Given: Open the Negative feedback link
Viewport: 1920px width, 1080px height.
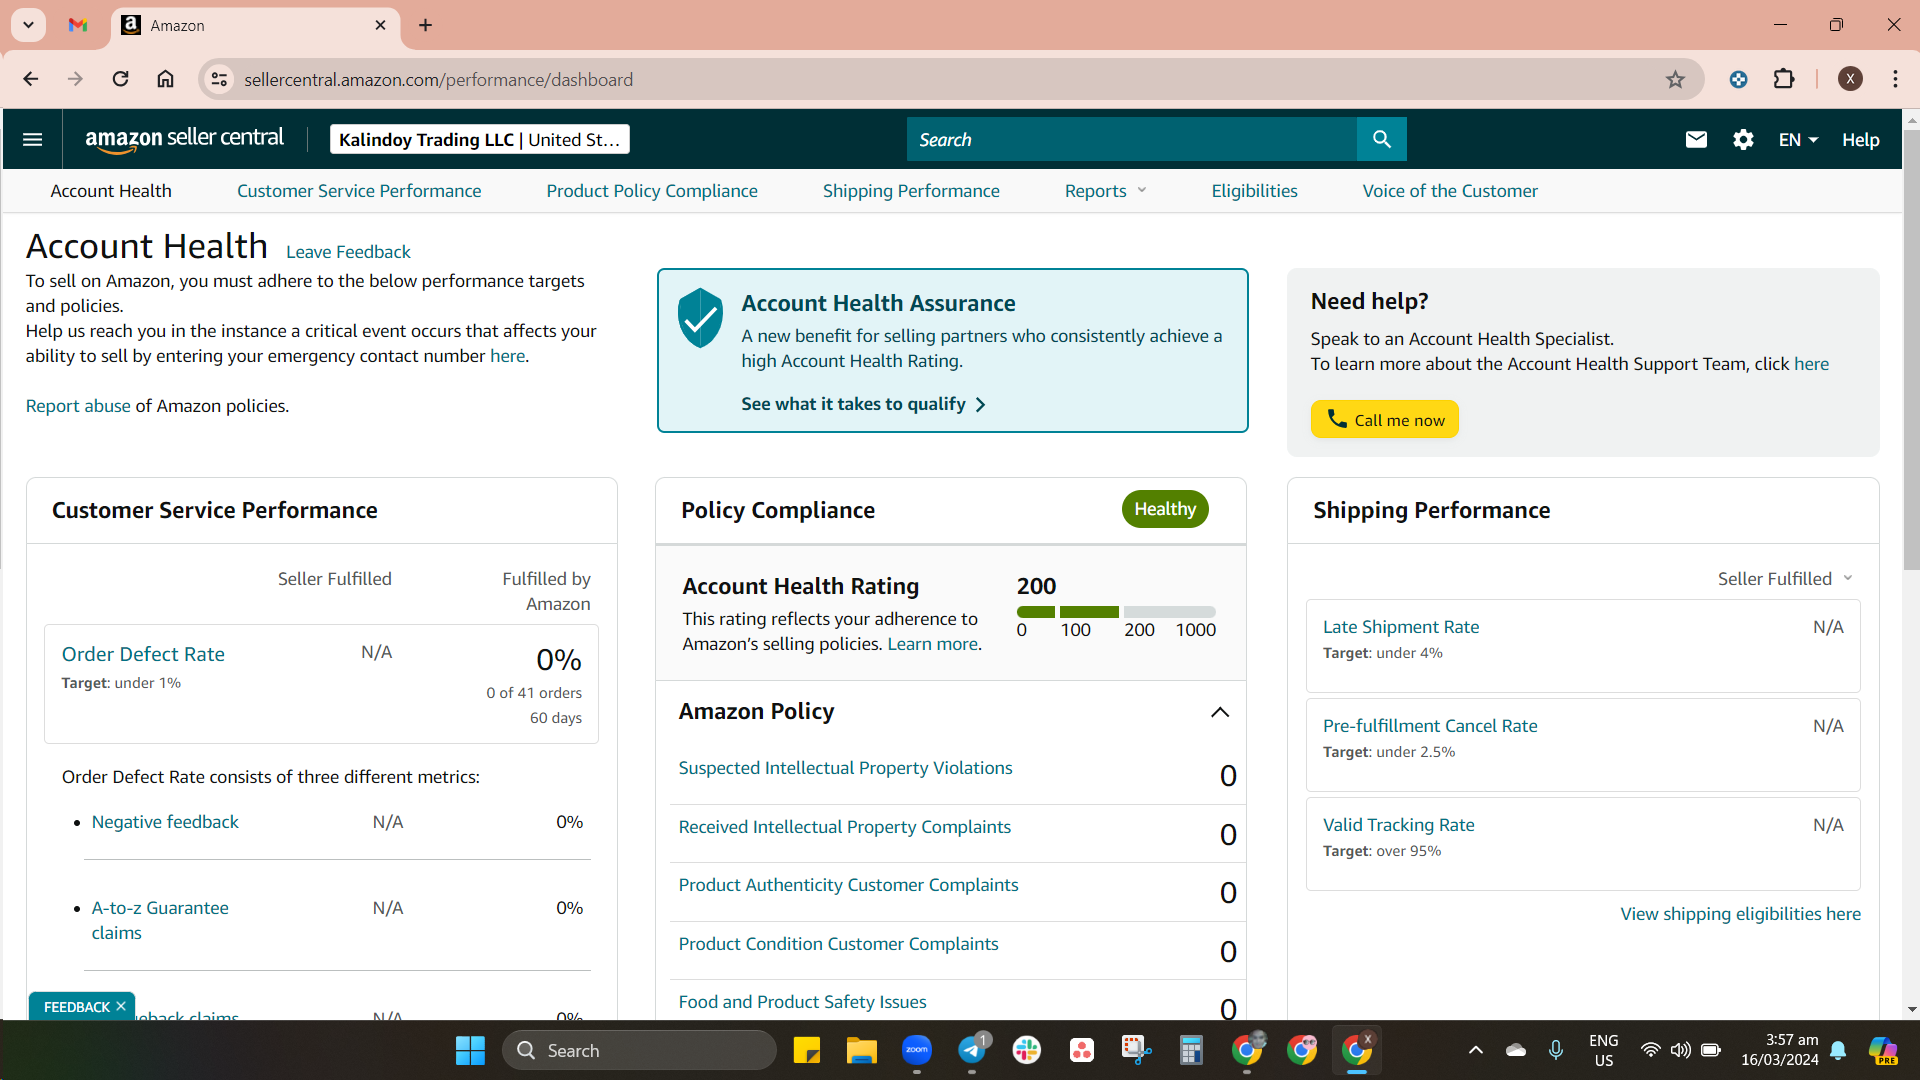Looking at the screenshot, I should tap(165, 822).
